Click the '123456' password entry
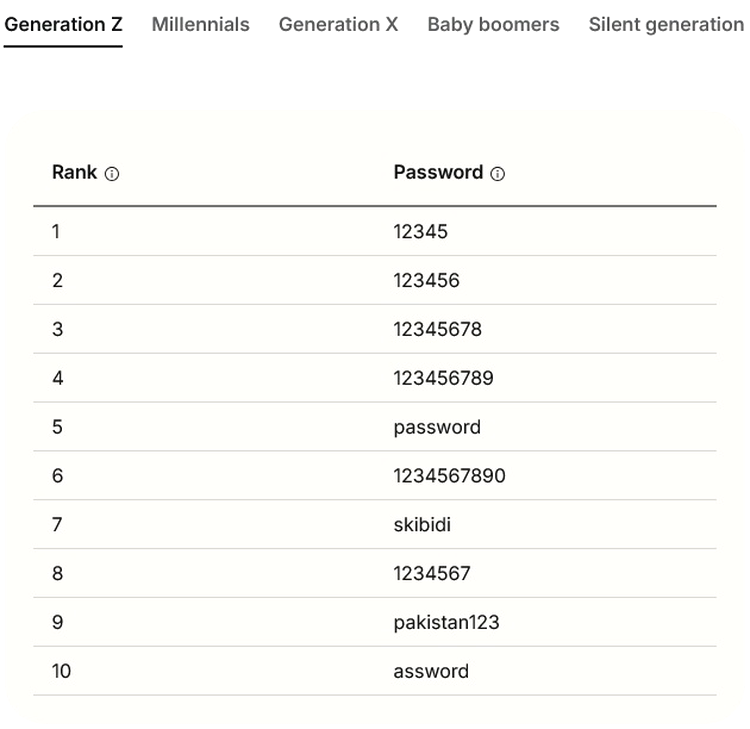750x729 pixels. 426,280
